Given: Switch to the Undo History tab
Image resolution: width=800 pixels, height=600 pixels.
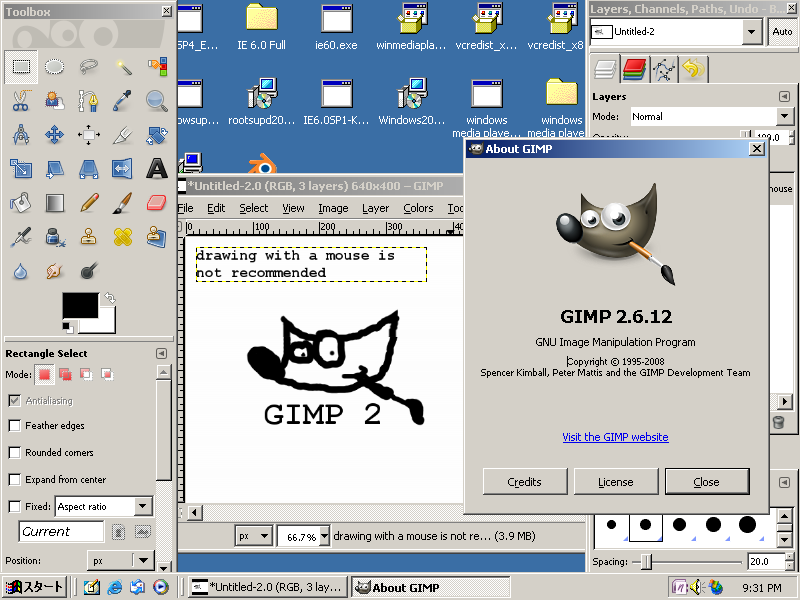Looking at the screenshot, I should [x=693, y=69].
